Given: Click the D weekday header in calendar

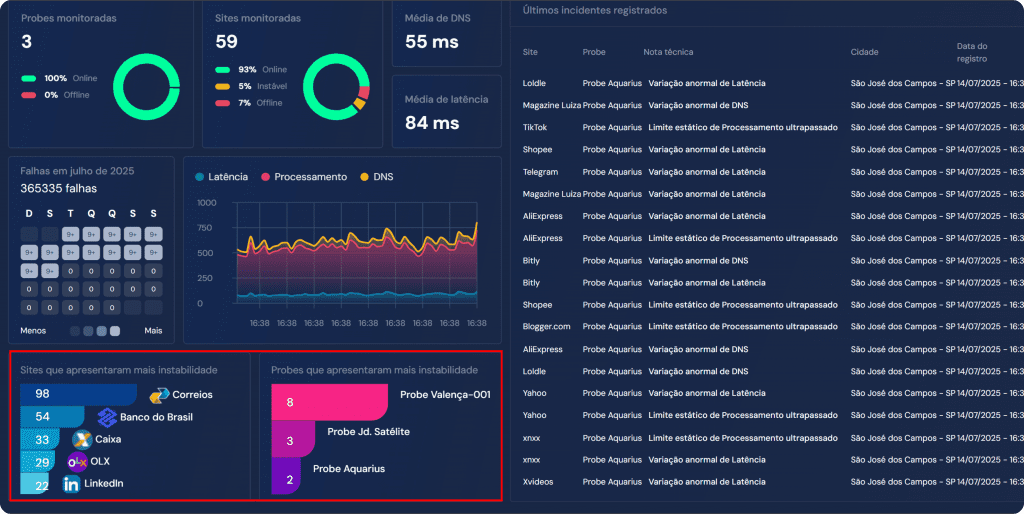Looking at the screenshot, I should (29, 214).
